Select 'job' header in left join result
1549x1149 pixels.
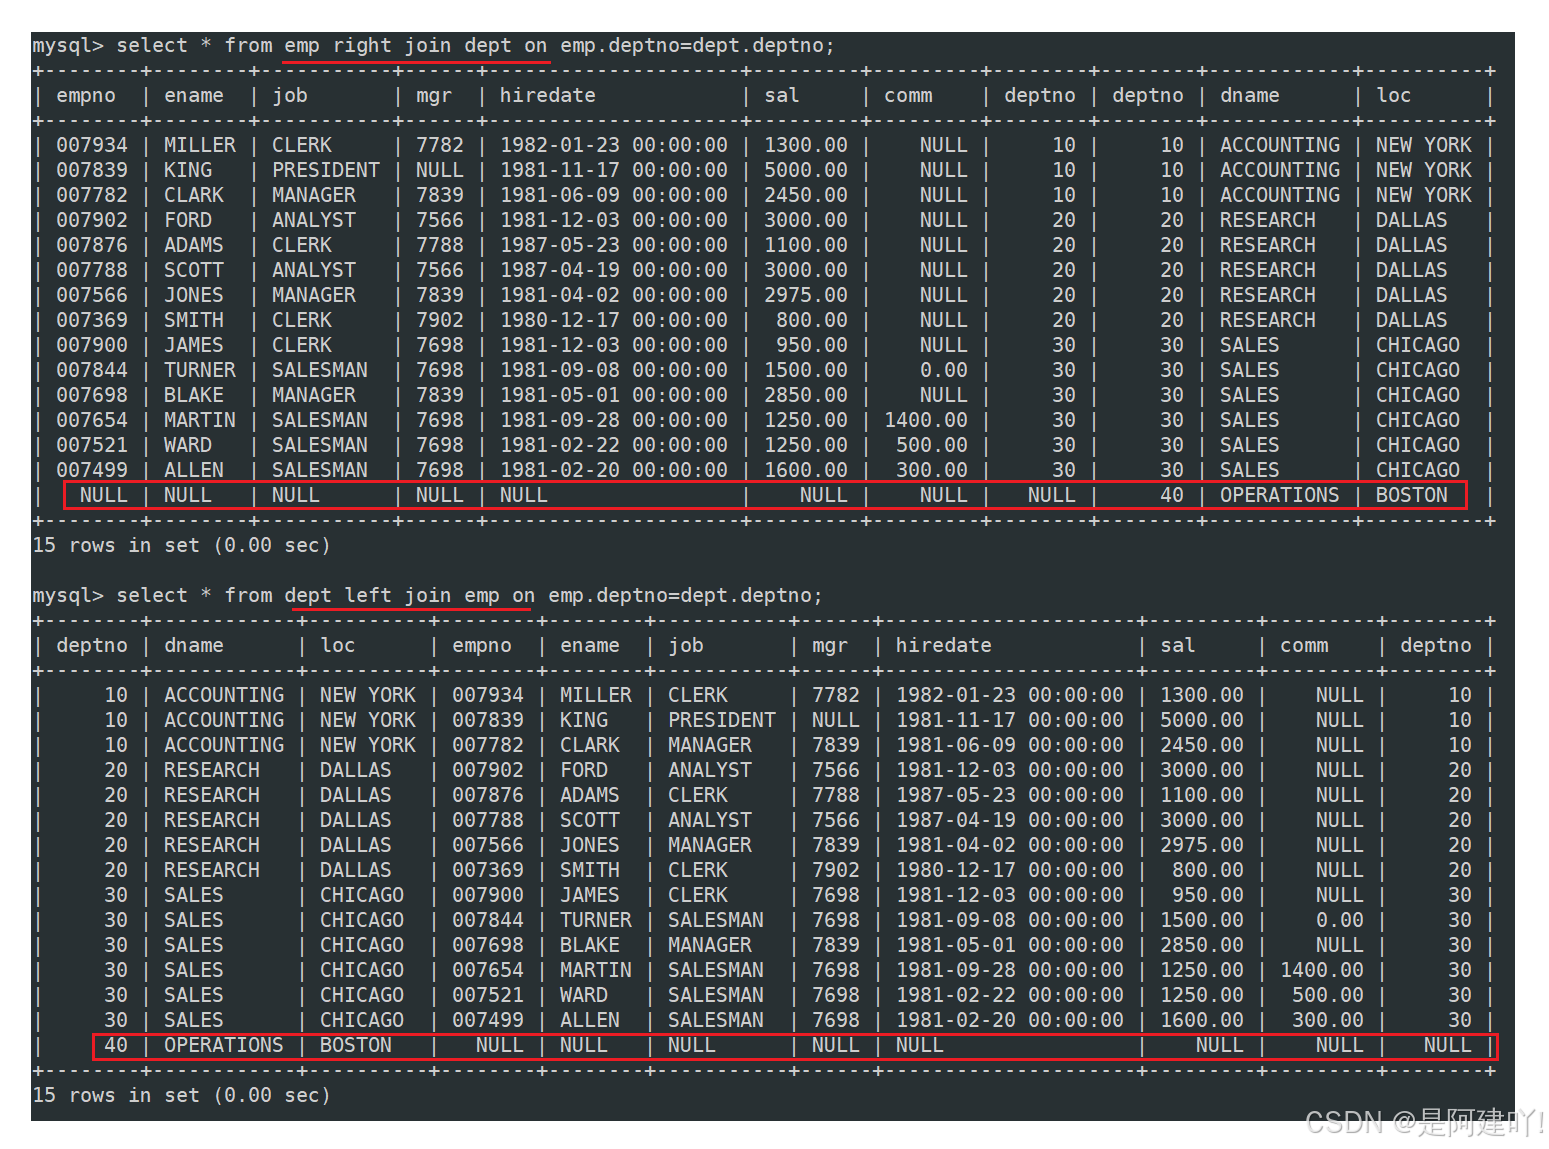[686, 646]
